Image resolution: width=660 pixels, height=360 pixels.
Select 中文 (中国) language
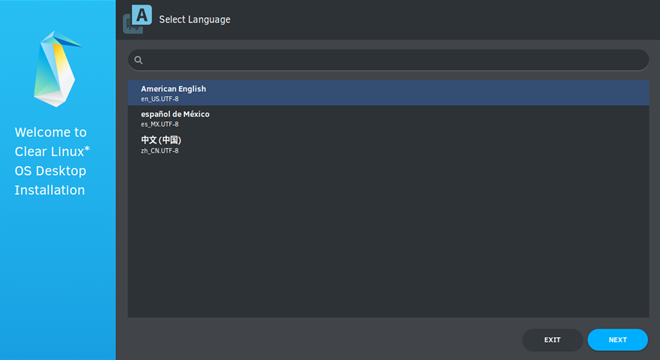388,144
